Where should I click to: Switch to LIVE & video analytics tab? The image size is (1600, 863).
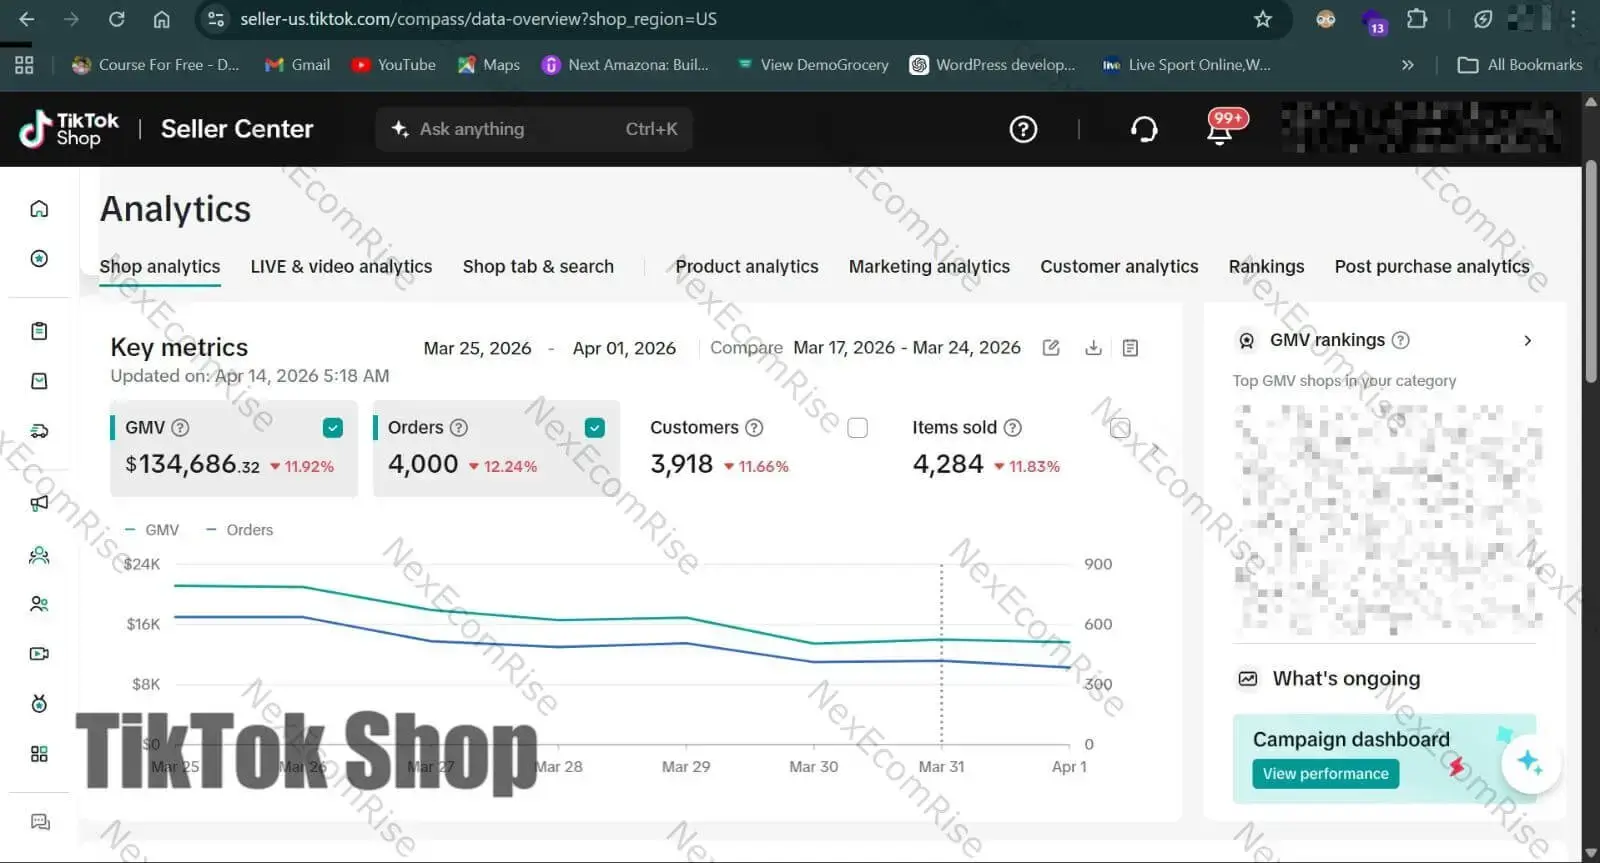click(341, 267)
